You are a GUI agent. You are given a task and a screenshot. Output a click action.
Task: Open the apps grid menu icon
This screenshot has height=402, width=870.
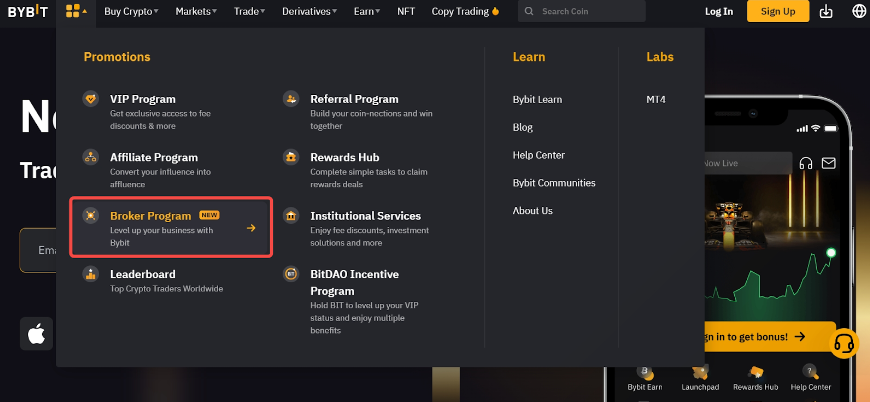pyautogui.click(x=74, y=12)
